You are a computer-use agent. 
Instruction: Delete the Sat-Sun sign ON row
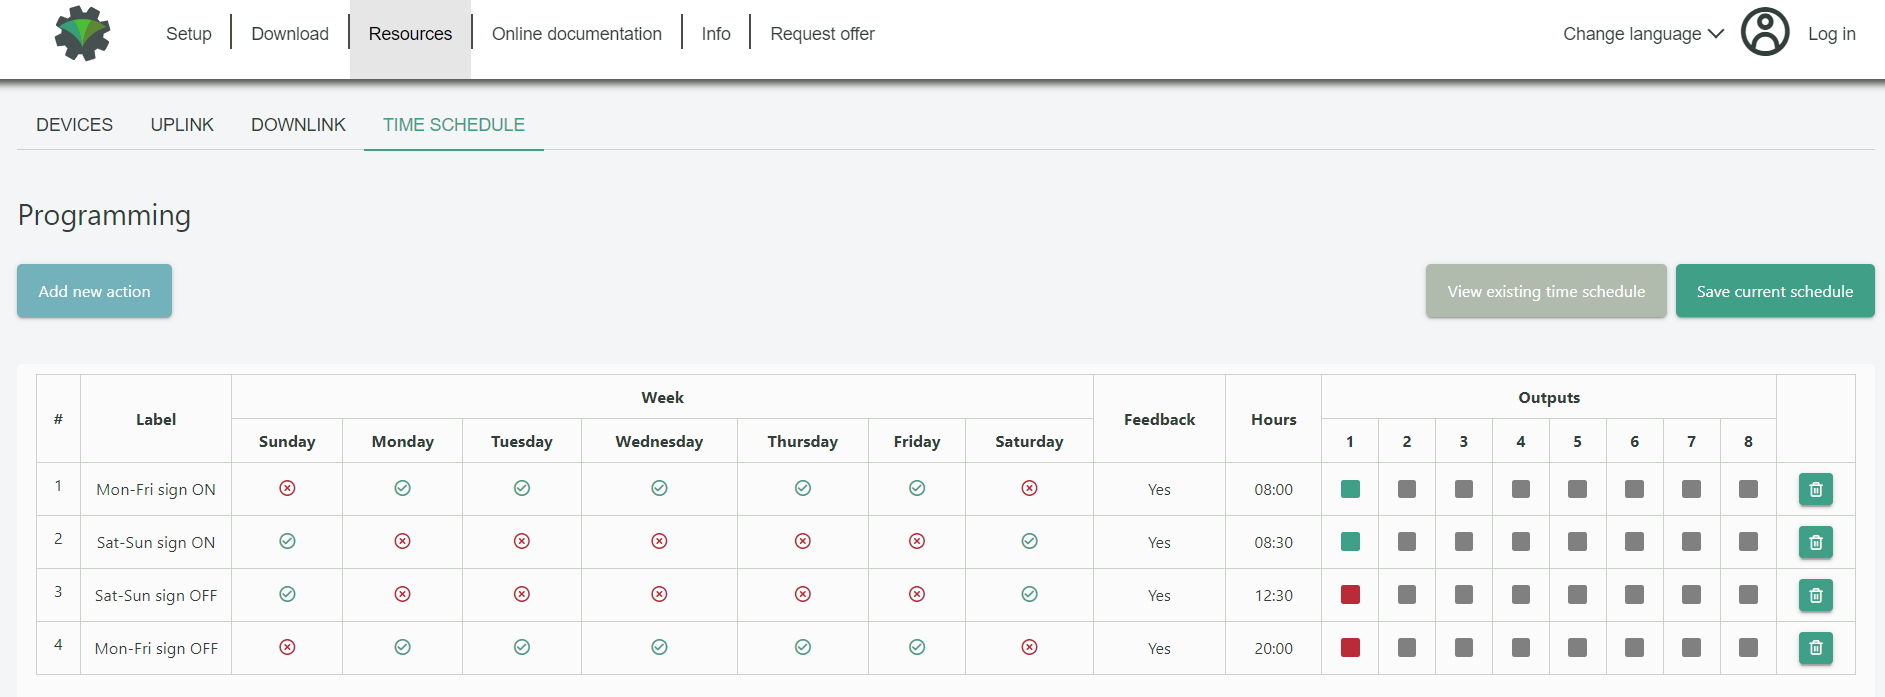point(1815,543)
